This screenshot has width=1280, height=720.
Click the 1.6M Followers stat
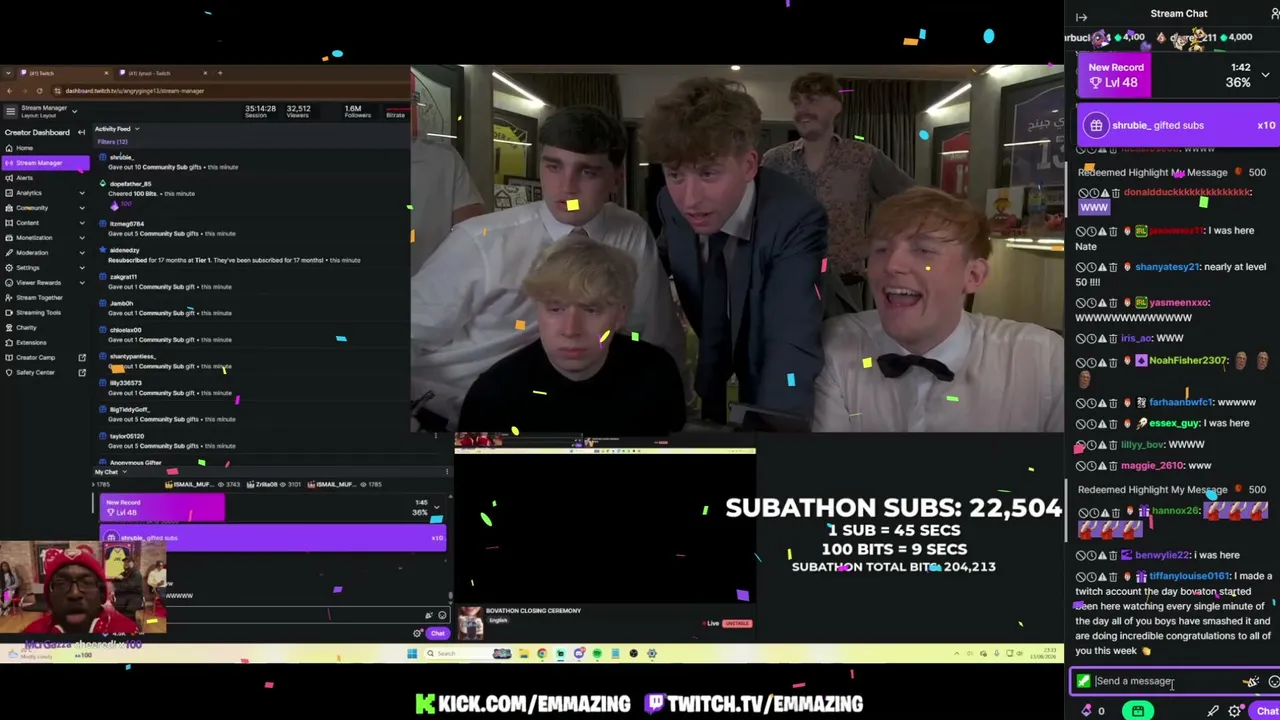[x=358, y=111]
